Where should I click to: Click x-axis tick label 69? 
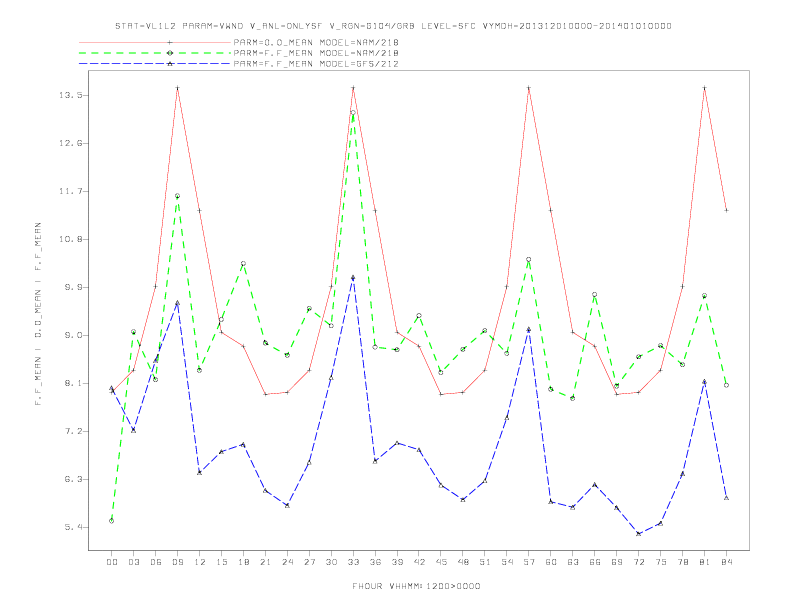pyautogui.click(x=617, y=562)
